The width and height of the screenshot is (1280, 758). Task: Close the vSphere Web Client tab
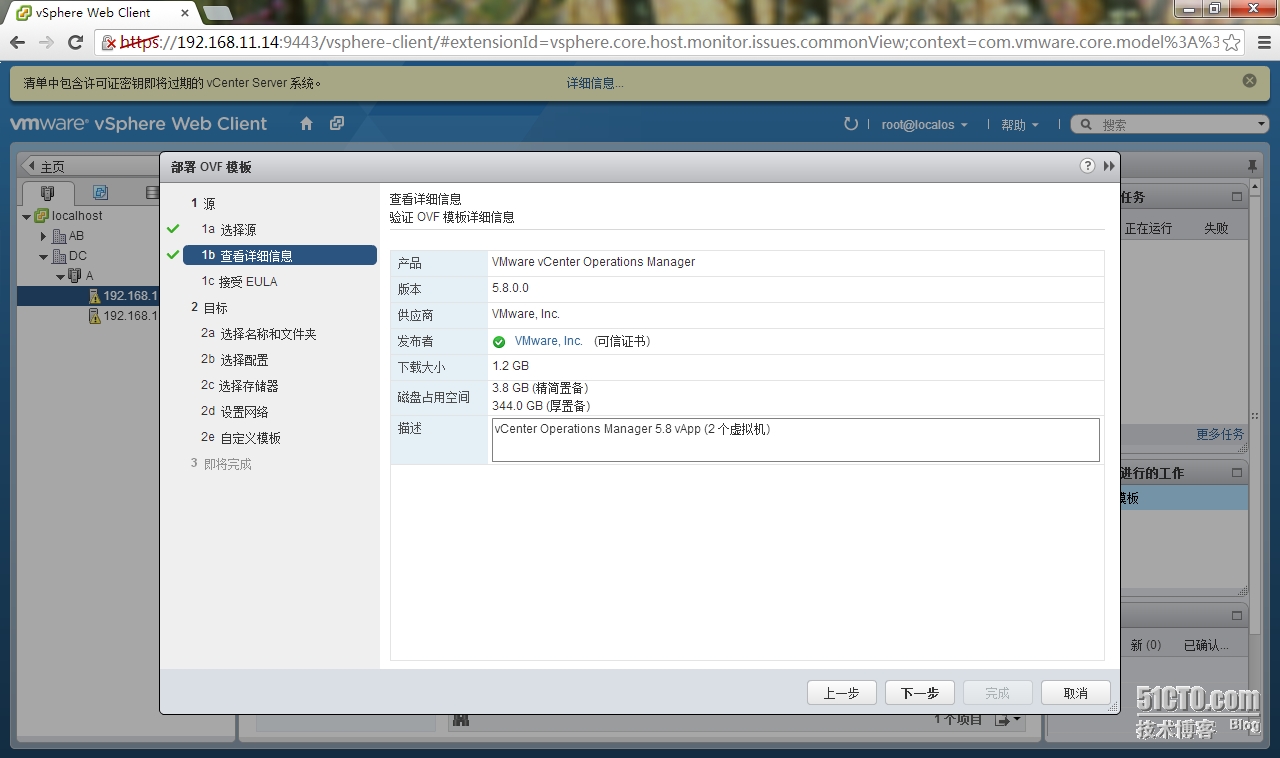pos(185,13)
